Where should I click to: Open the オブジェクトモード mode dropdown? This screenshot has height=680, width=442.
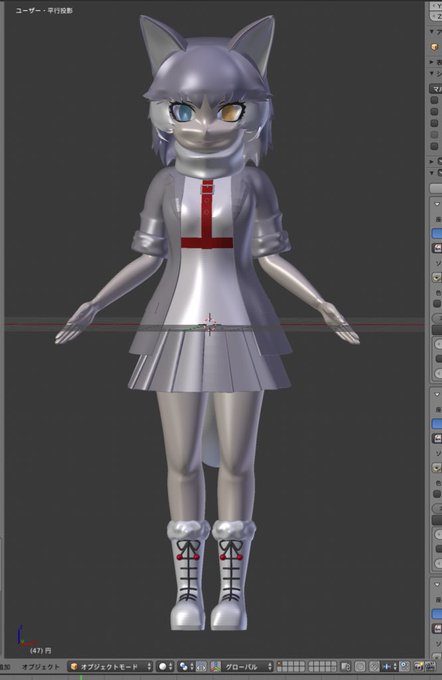click(x=111, y=667)
